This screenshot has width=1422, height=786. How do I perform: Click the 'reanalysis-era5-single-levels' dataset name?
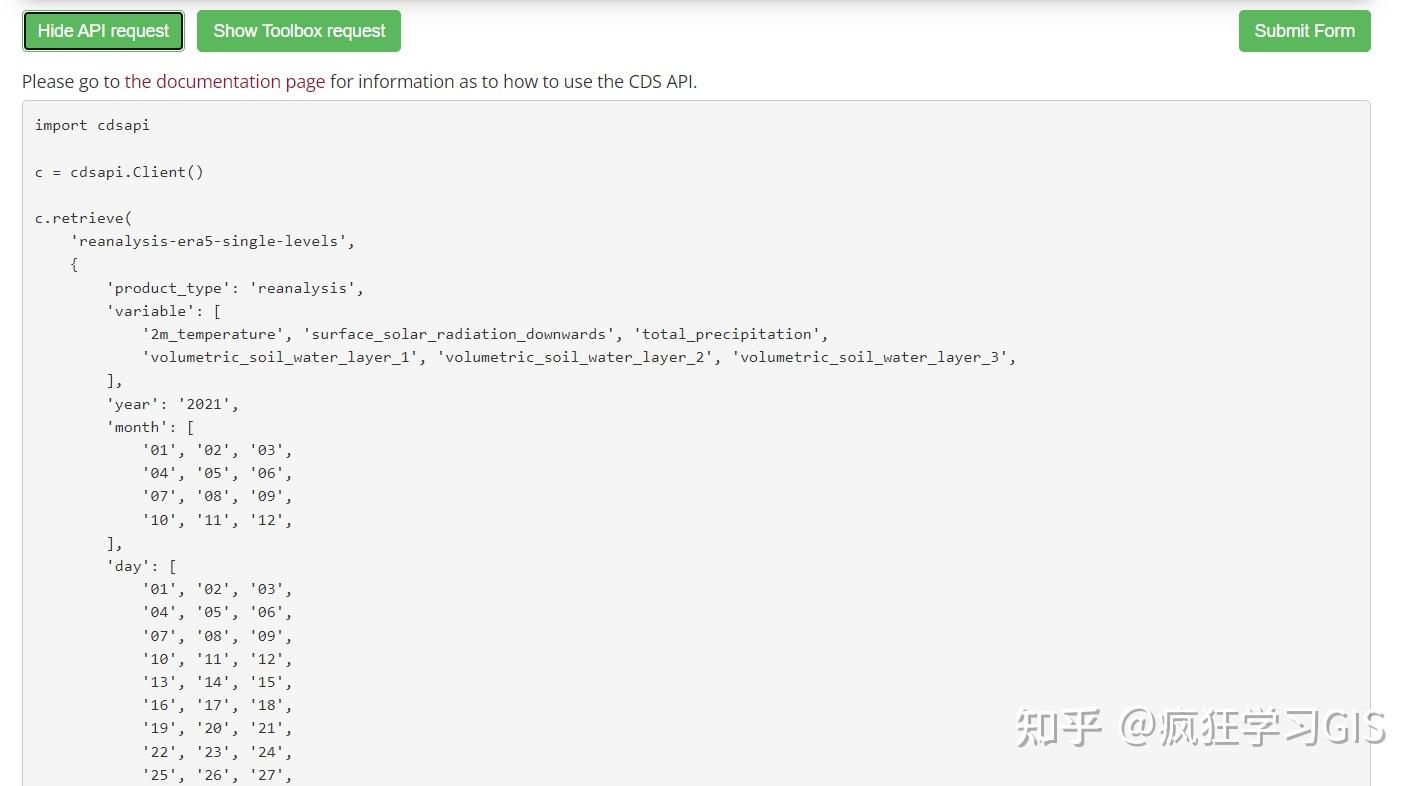tap(213, 241)
